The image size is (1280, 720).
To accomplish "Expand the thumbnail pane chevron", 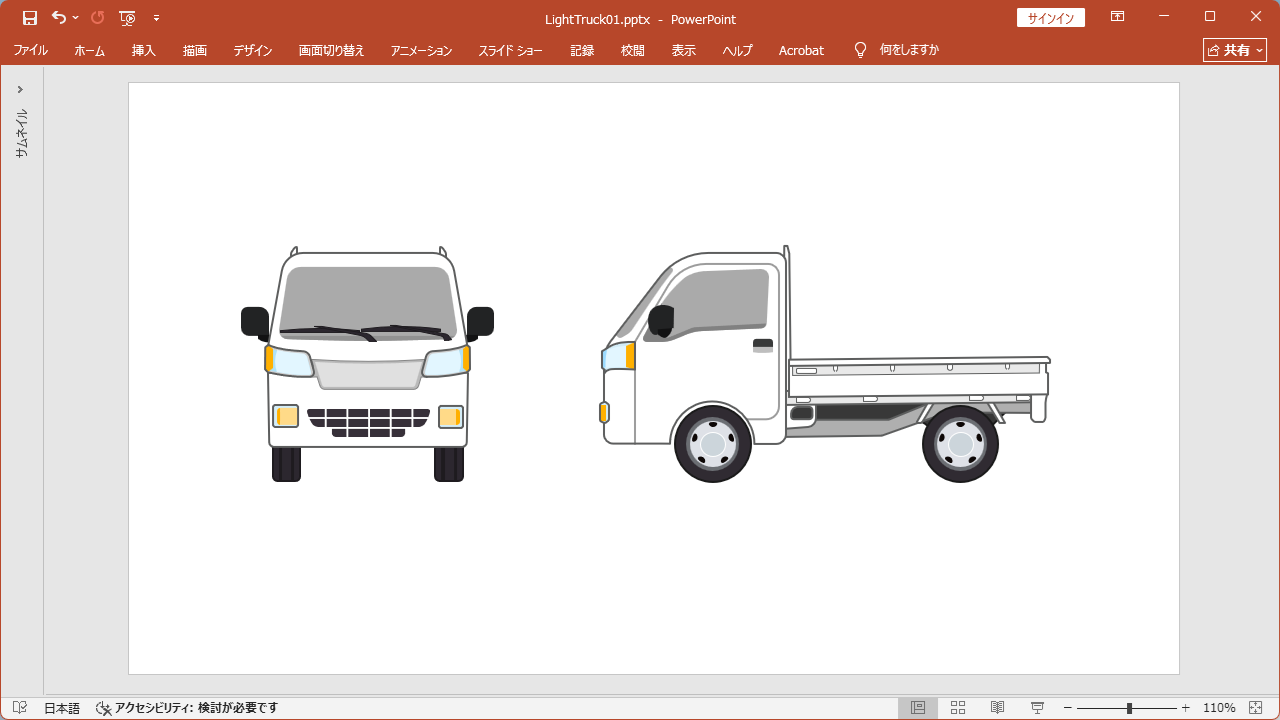I will [20, 90].
